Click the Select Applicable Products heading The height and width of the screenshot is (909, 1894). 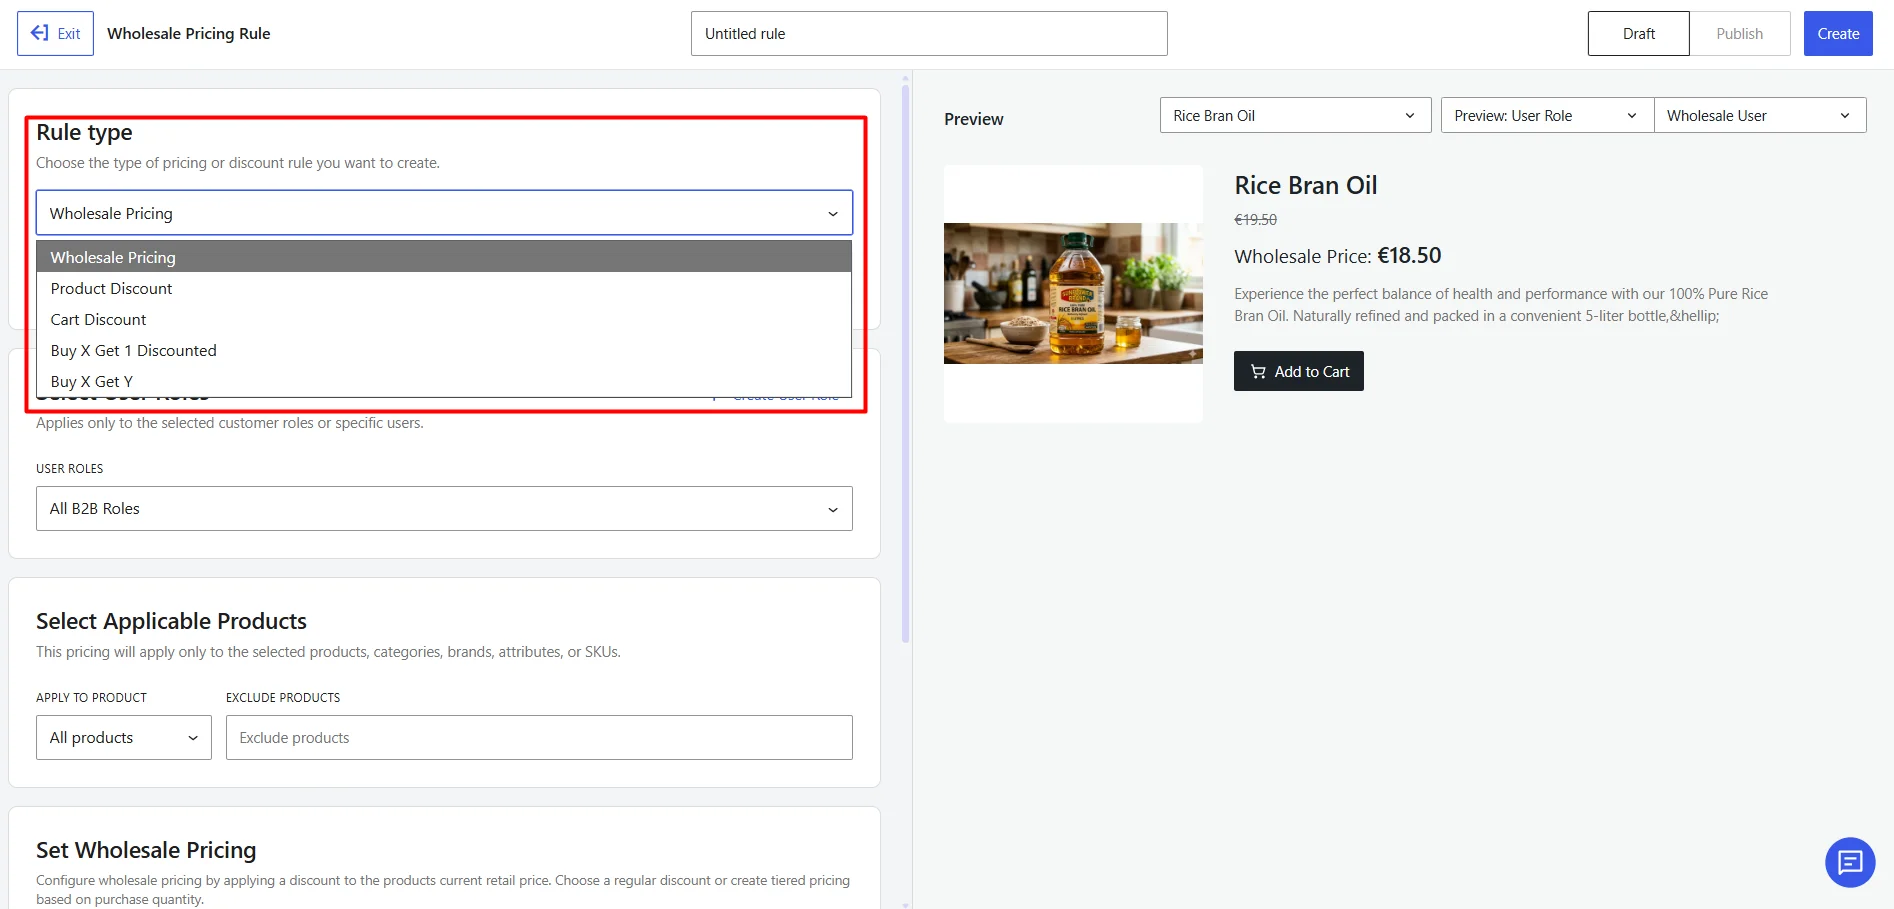[x=171, y=621]
